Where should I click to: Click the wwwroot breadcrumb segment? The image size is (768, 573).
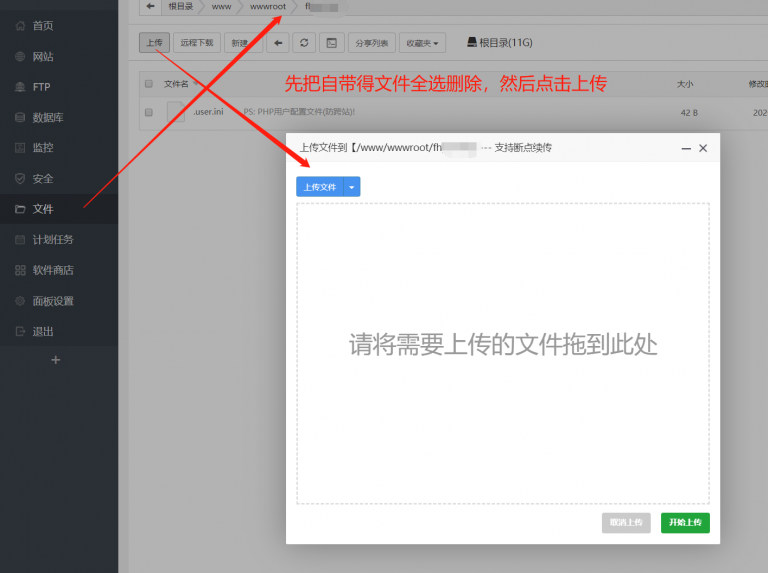point(267,6)
